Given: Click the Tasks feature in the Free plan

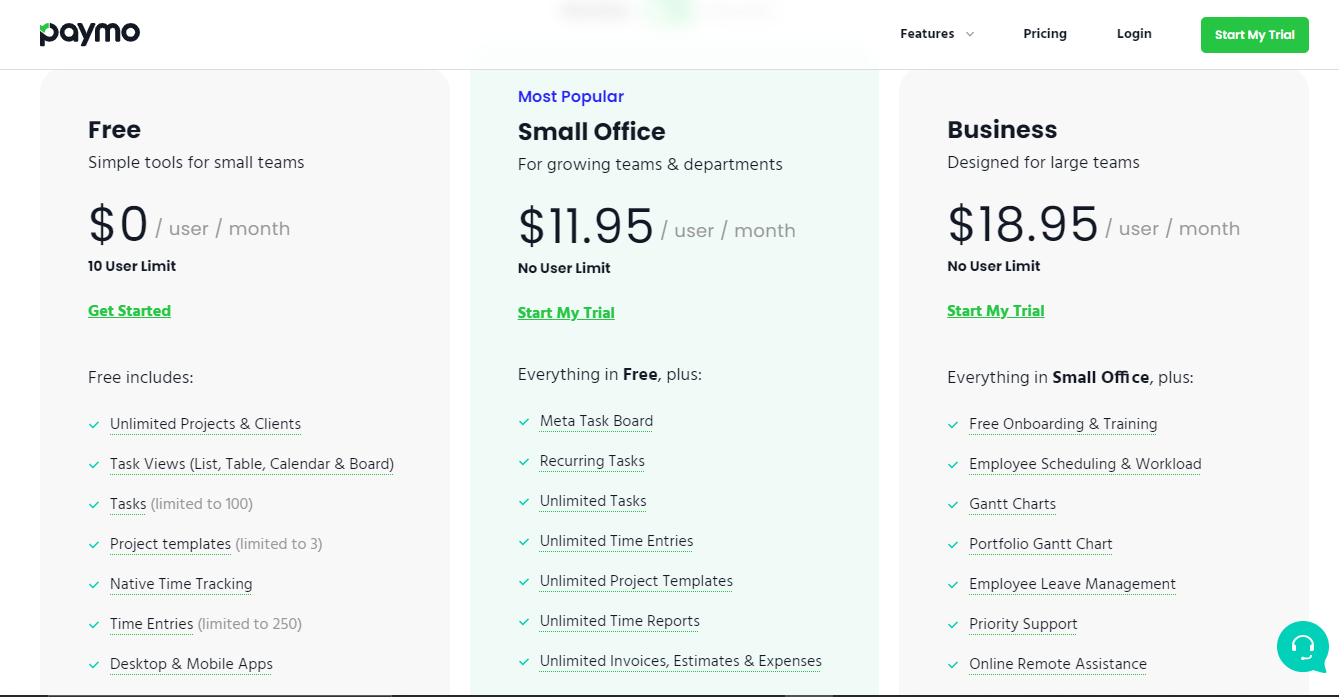Looking at the screenshot, I should (x=128, y=504).
